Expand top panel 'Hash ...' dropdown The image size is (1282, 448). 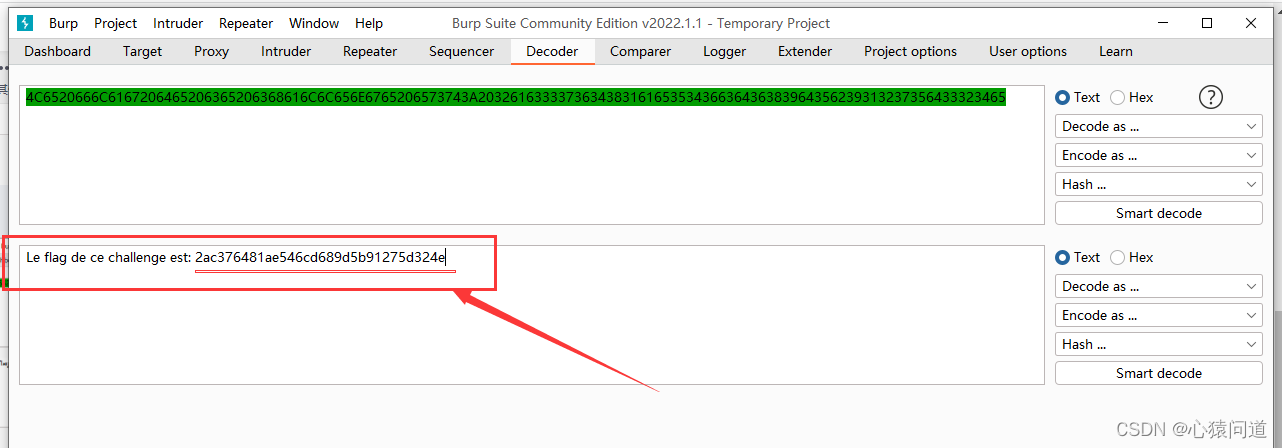point(1159,184)
